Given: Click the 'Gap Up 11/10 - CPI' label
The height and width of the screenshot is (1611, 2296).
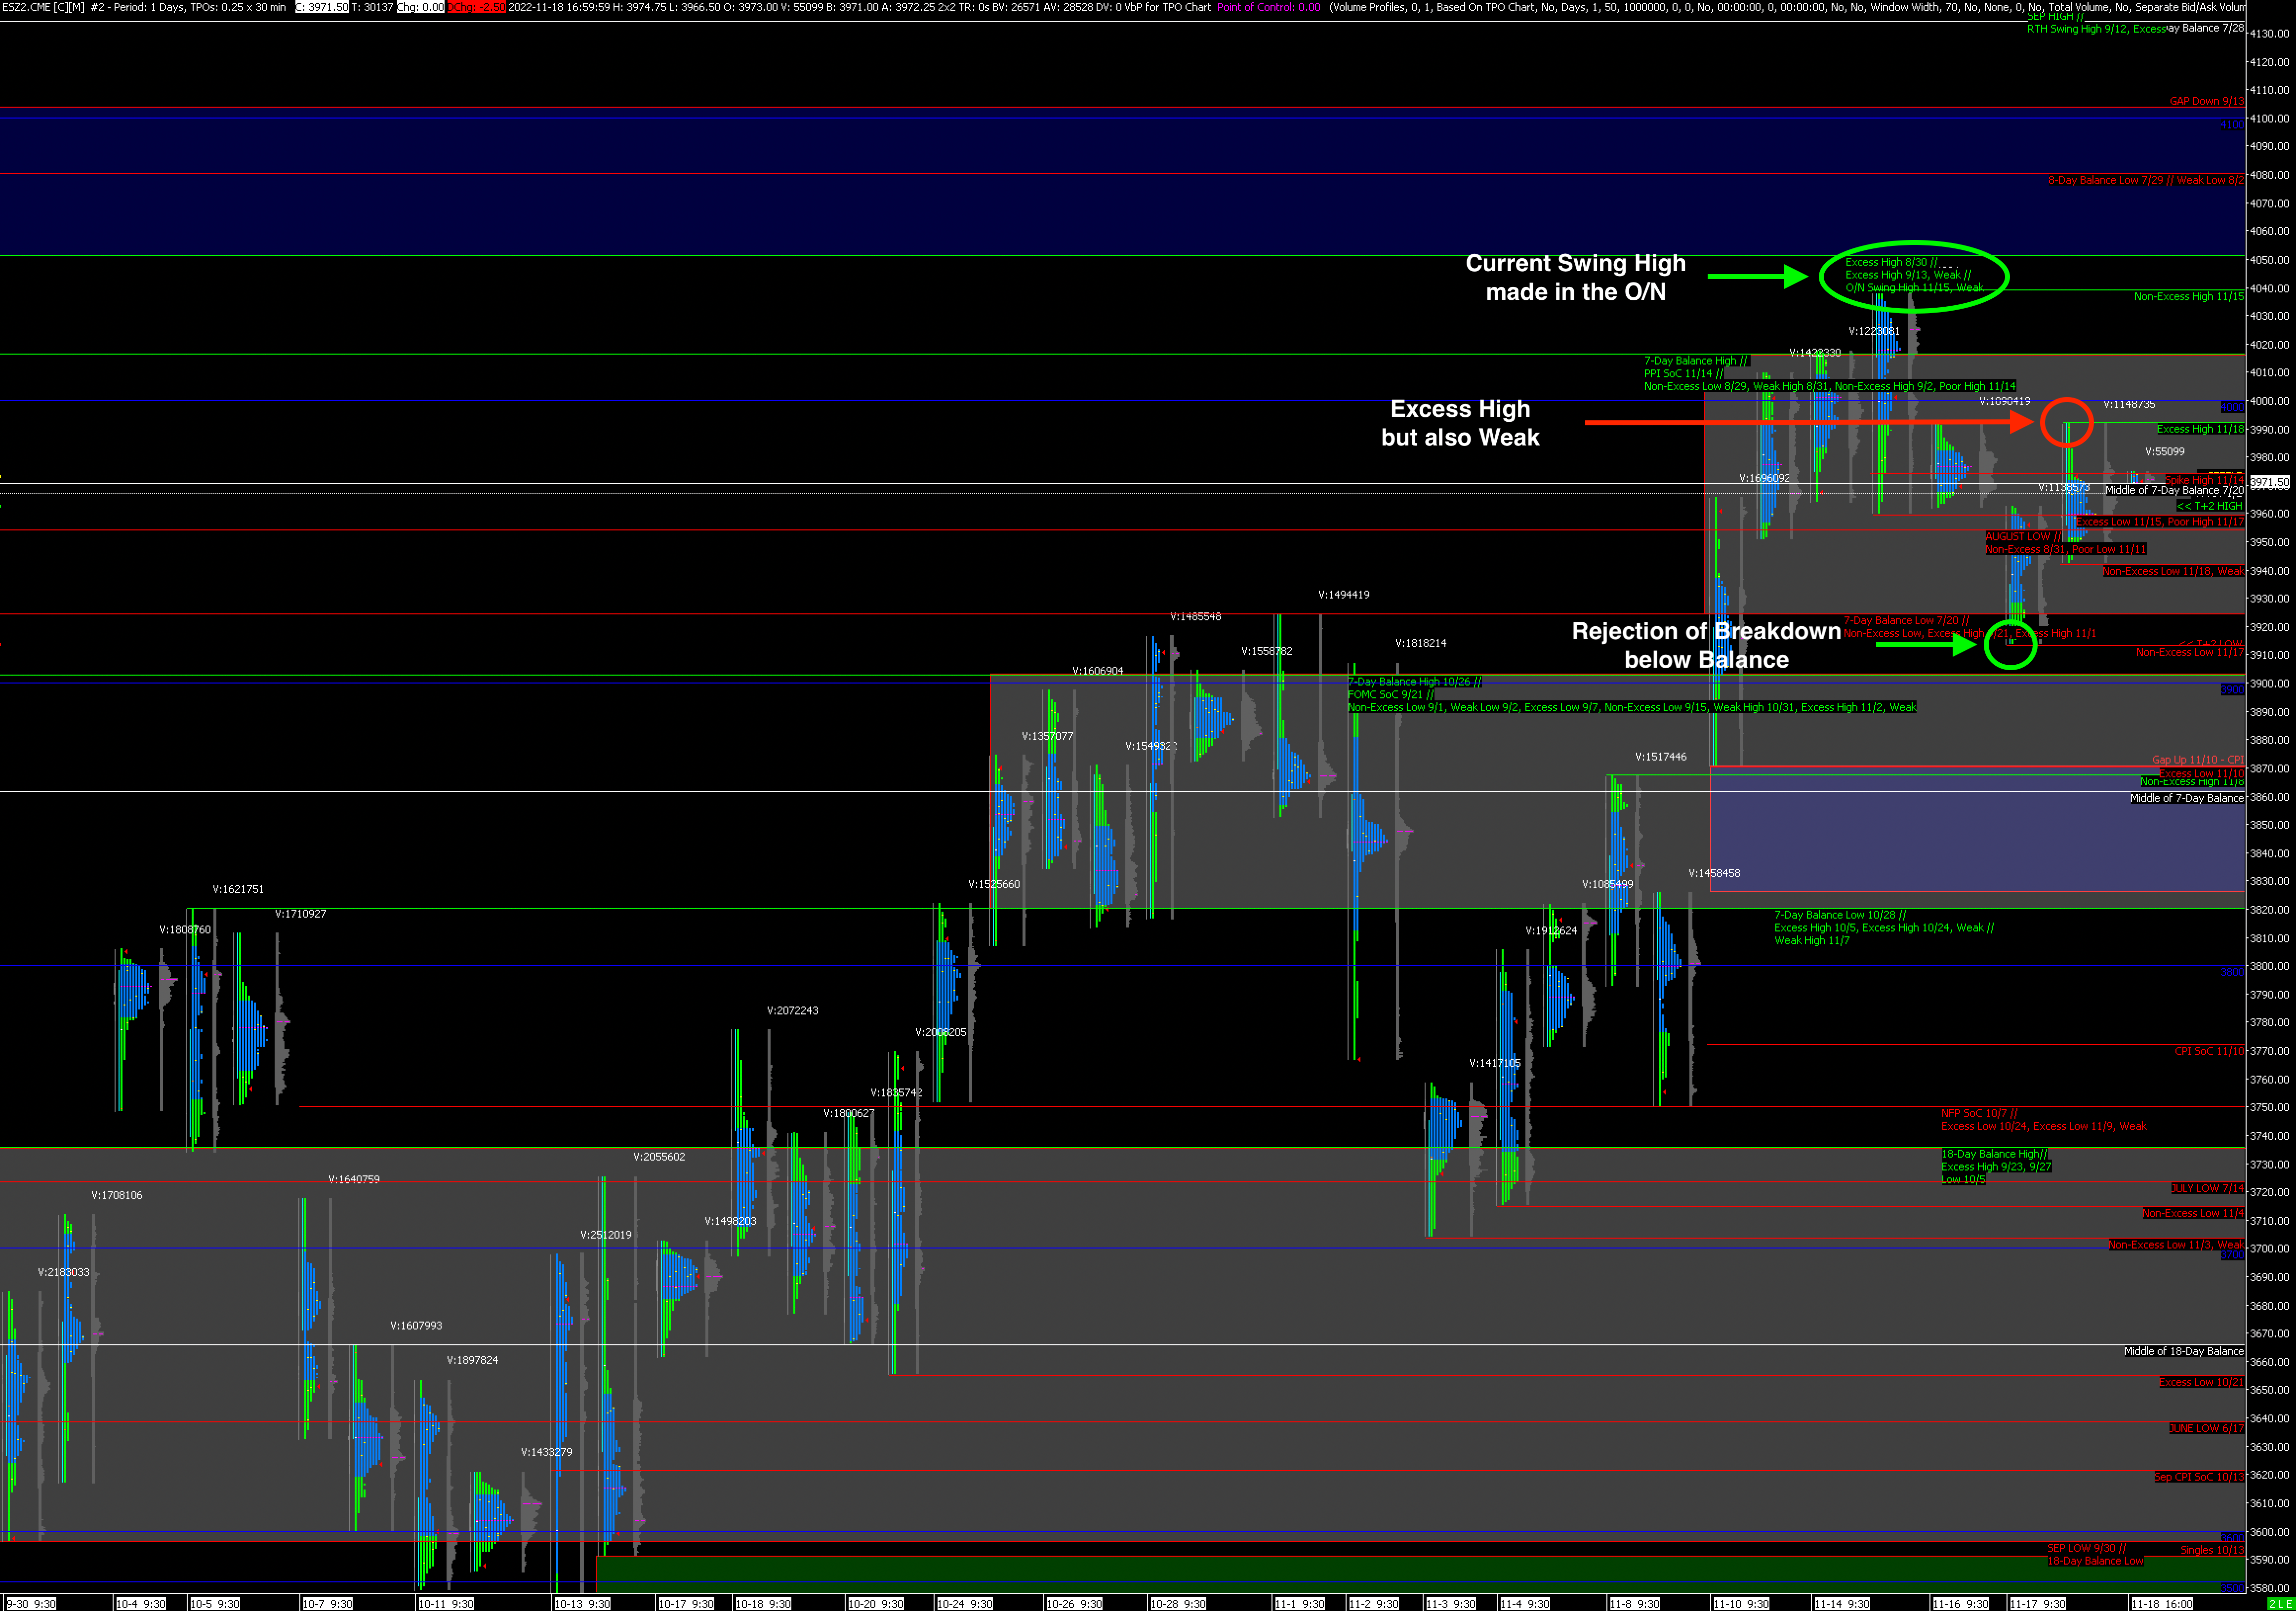Looking at the screenshot, I should click(x=2197, y=760).
